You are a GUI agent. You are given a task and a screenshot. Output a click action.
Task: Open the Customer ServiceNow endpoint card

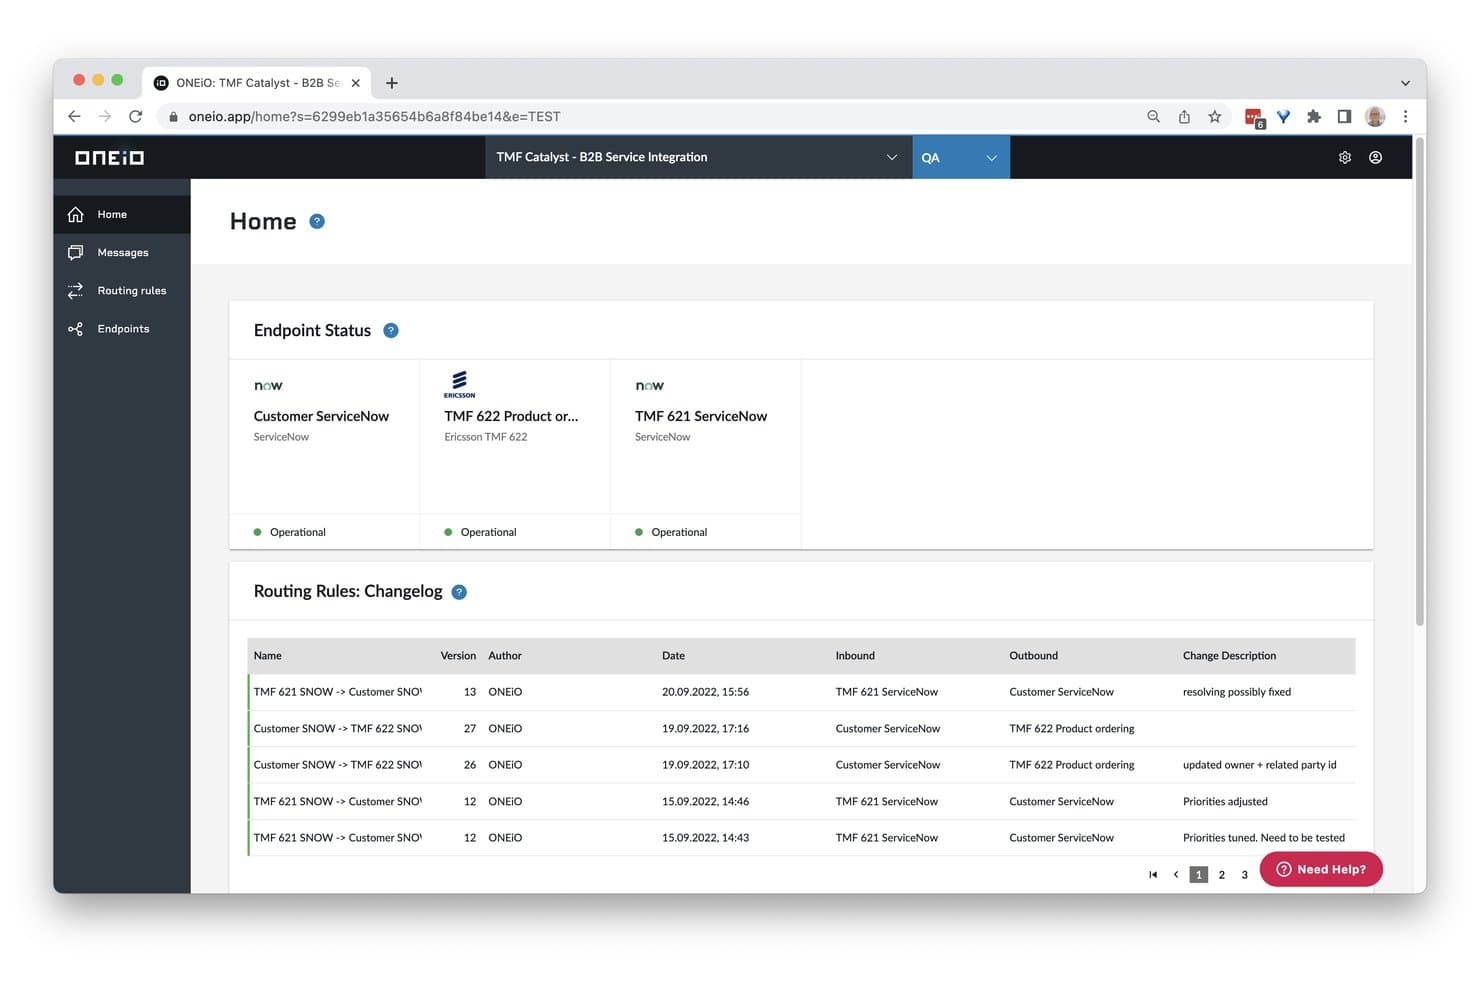click(x=325, y=454)
